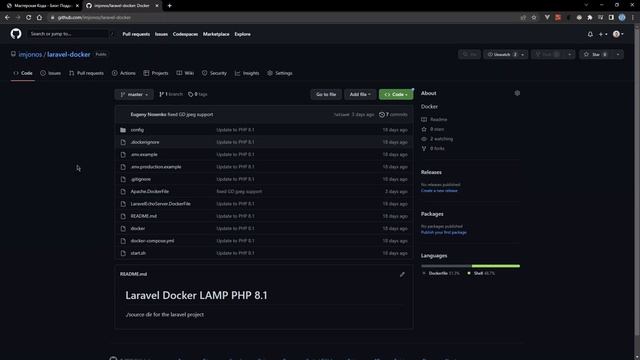The image size is (640, 360).
Task: Open the GitHub Octocat logo home
Action: [16, 34]
